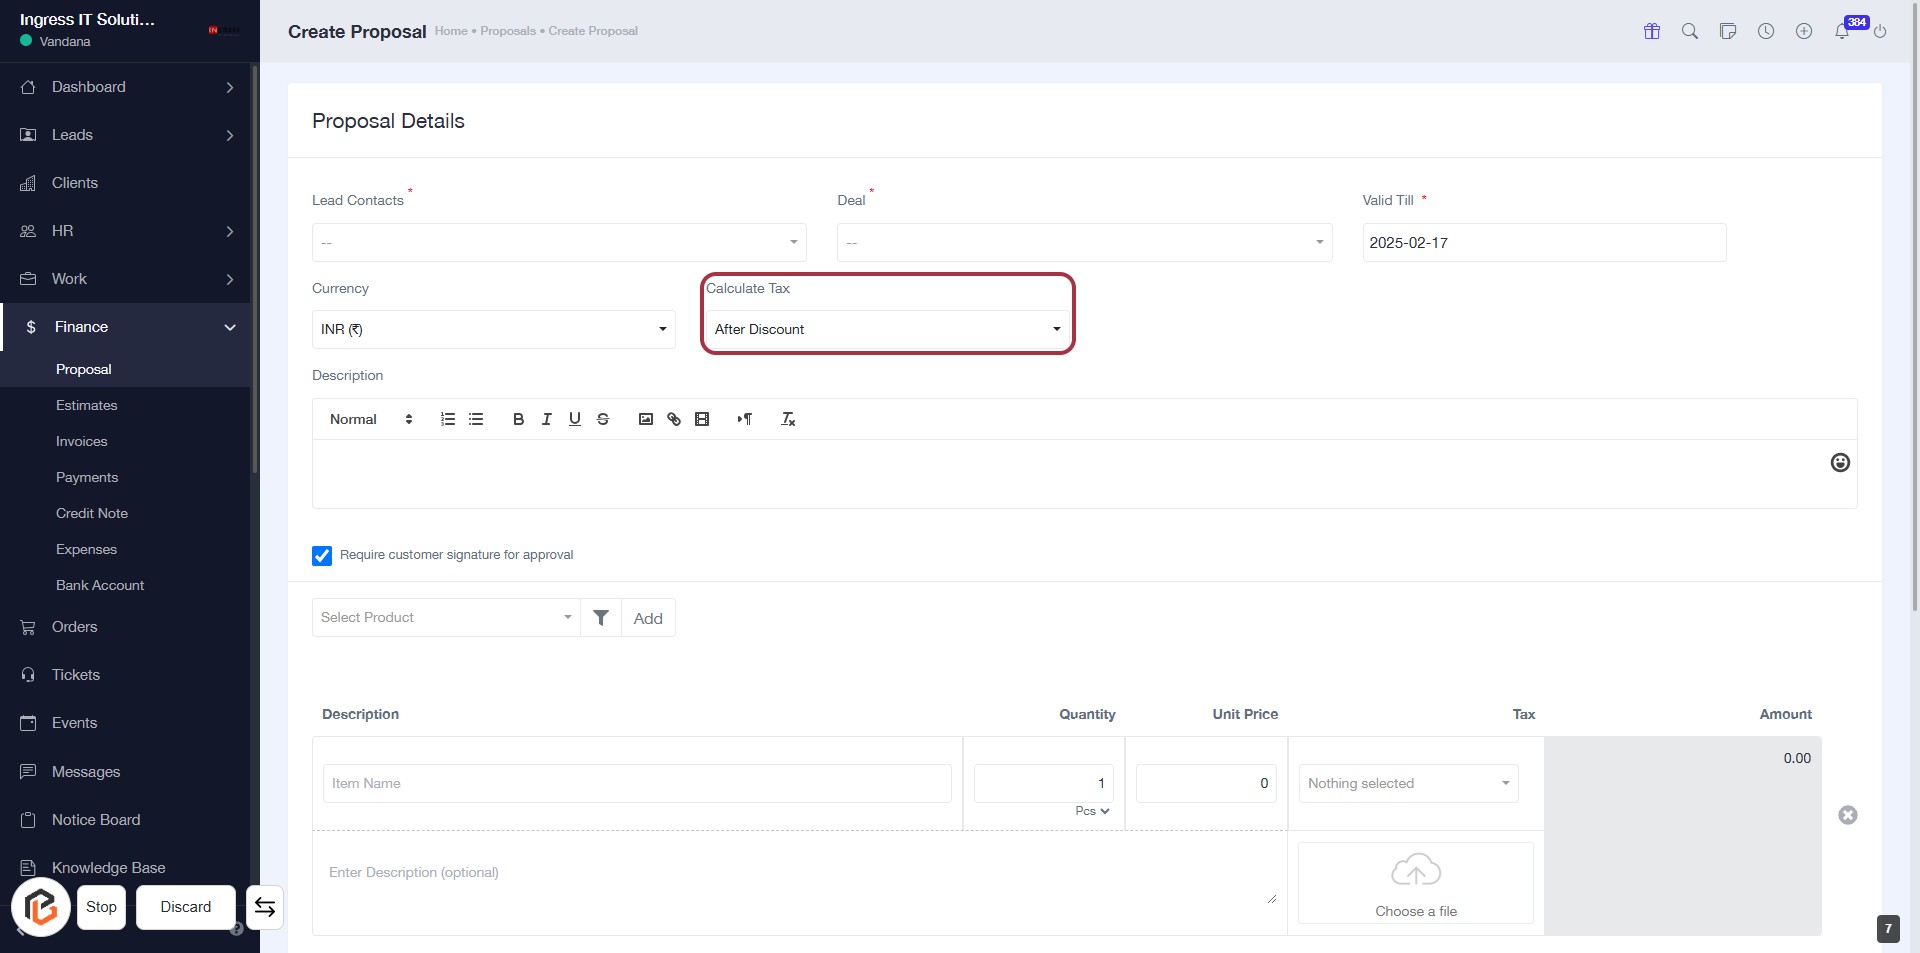The image size is (1920, 953).
Task: Expand the Lead Contacts dropdown
Action: coord(558,242)
